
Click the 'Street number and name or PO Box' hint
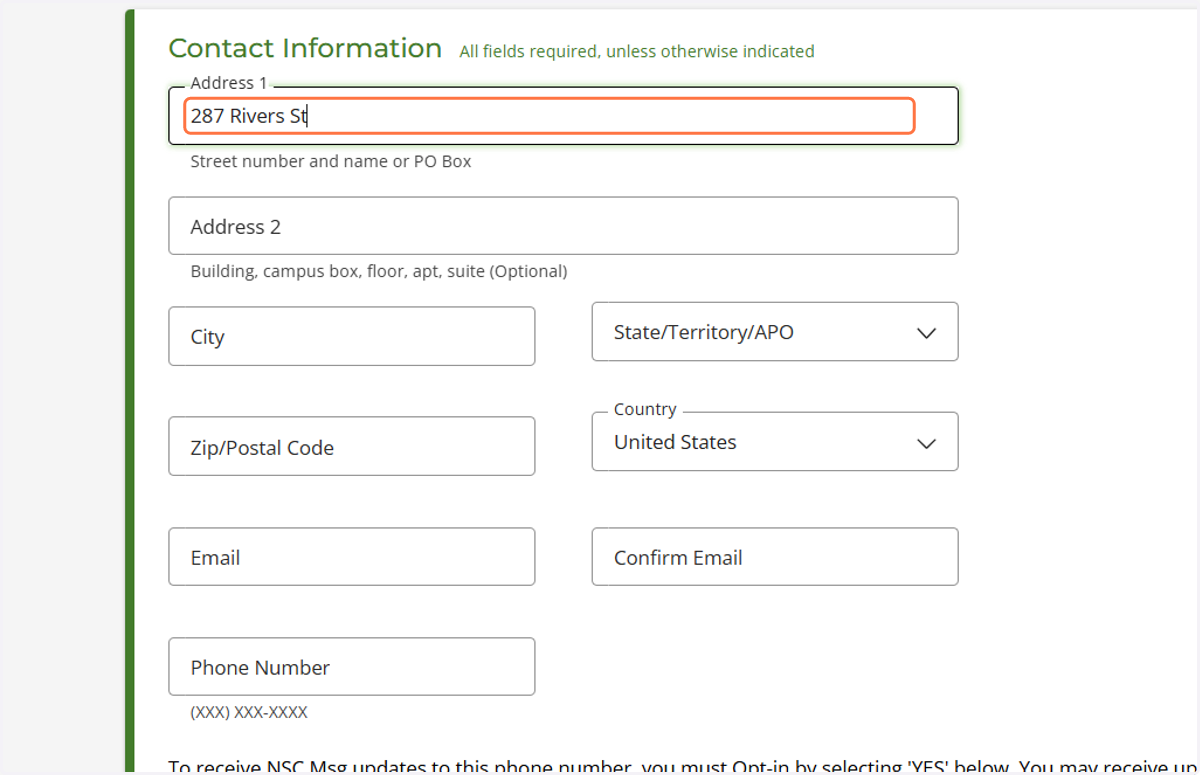331,161
